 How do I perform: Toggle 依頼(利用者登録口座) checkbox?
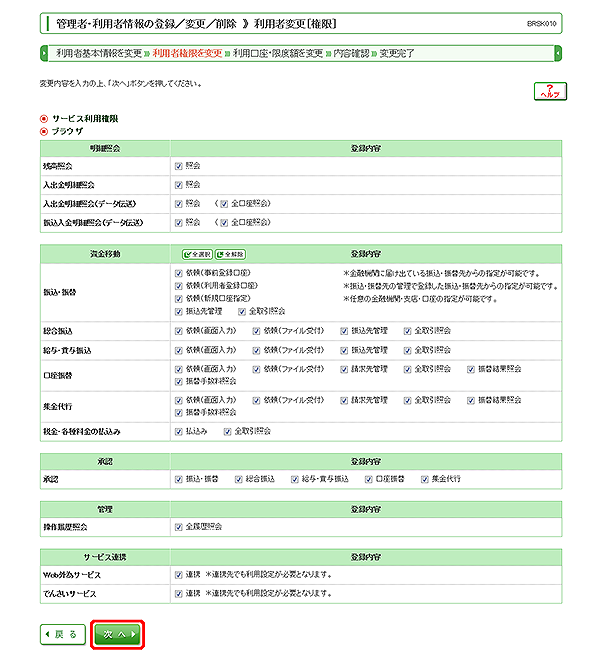click(x=178, y=286)
